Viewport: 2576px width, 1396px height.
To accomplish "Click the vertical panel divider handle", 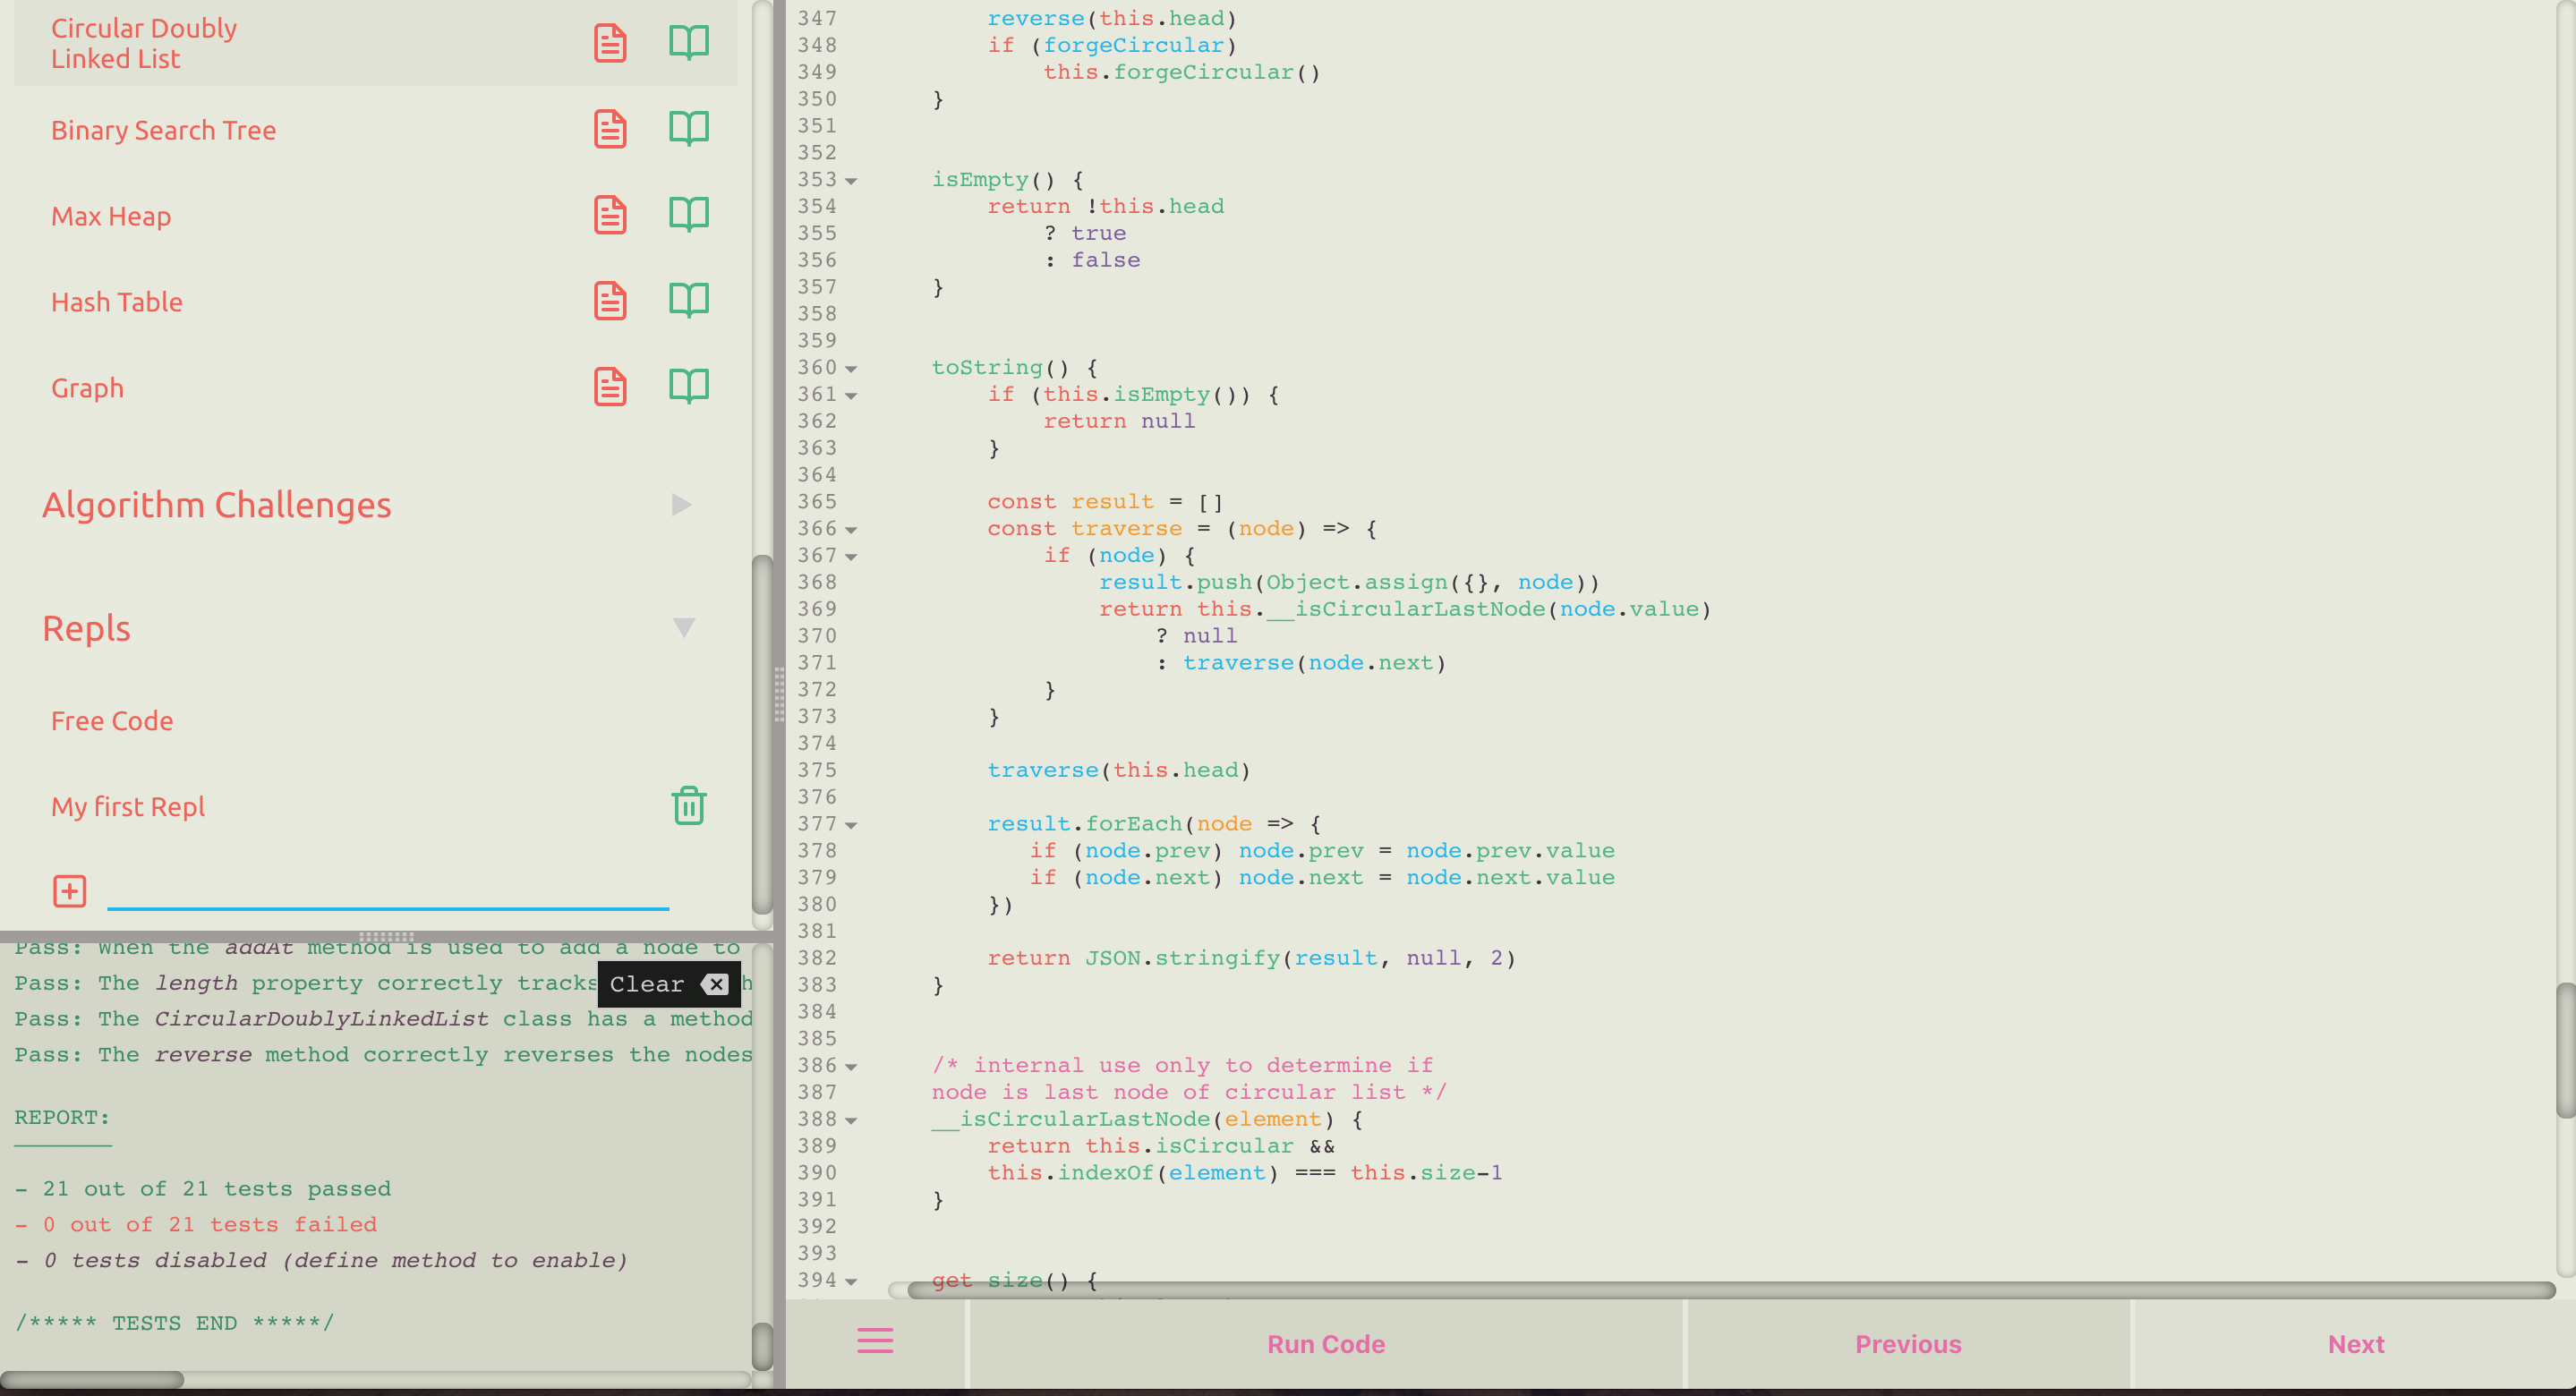I will coord(779,695).
